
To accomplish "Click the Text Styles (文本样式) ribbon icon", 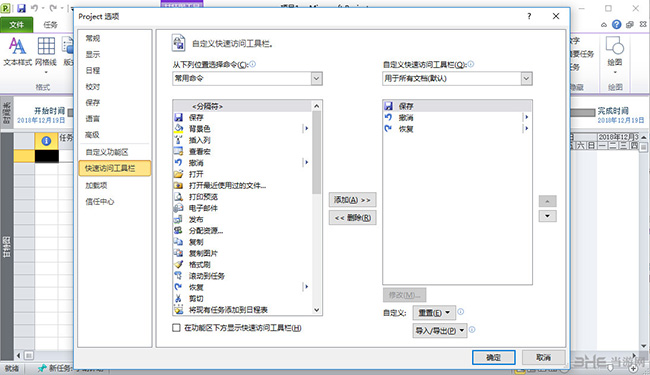I will pyautogui.click(x=17, y=46).
